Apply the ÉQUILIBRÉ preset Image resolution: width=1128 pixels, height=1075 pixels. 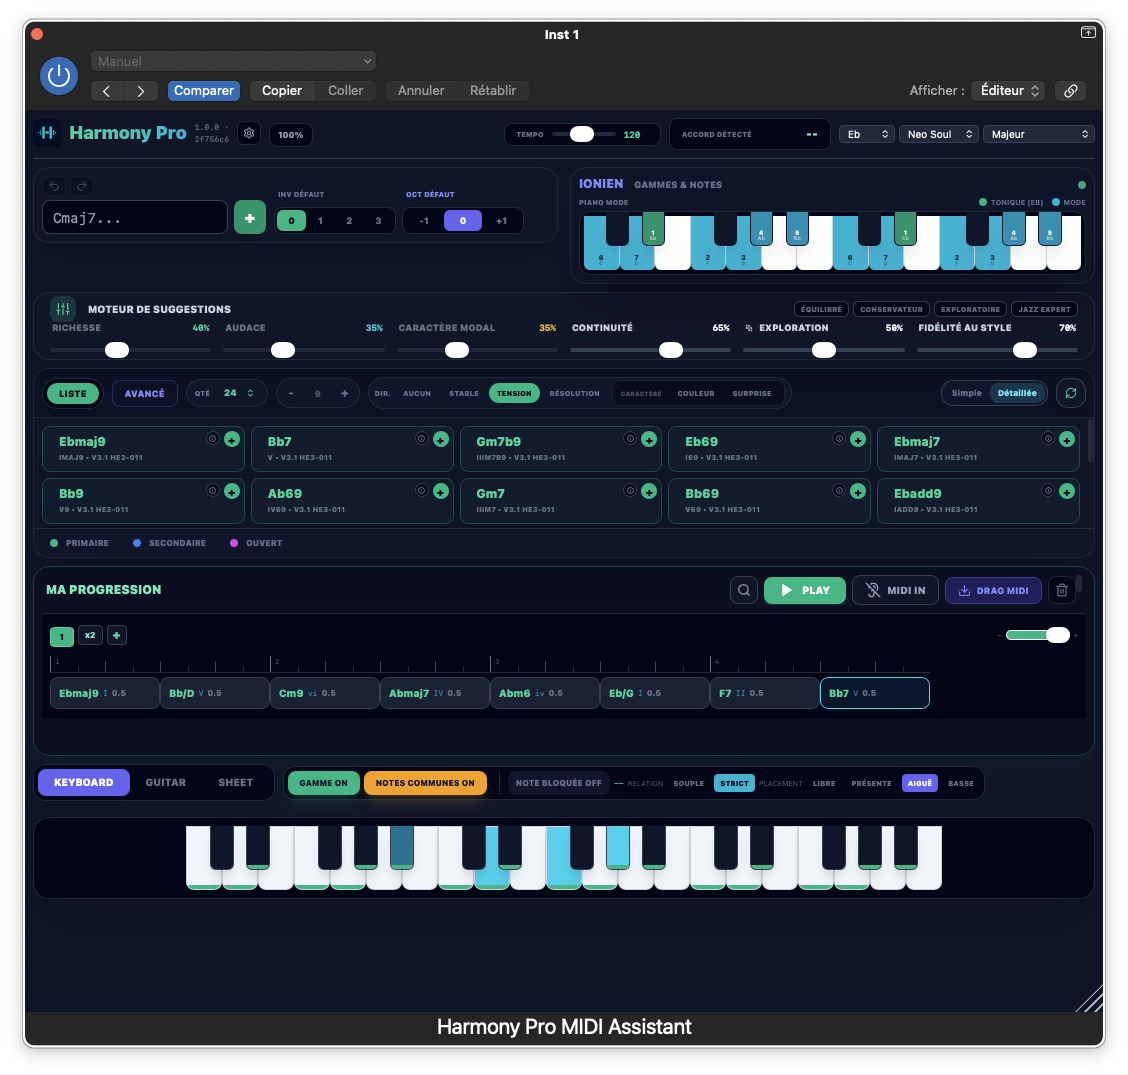821,309
